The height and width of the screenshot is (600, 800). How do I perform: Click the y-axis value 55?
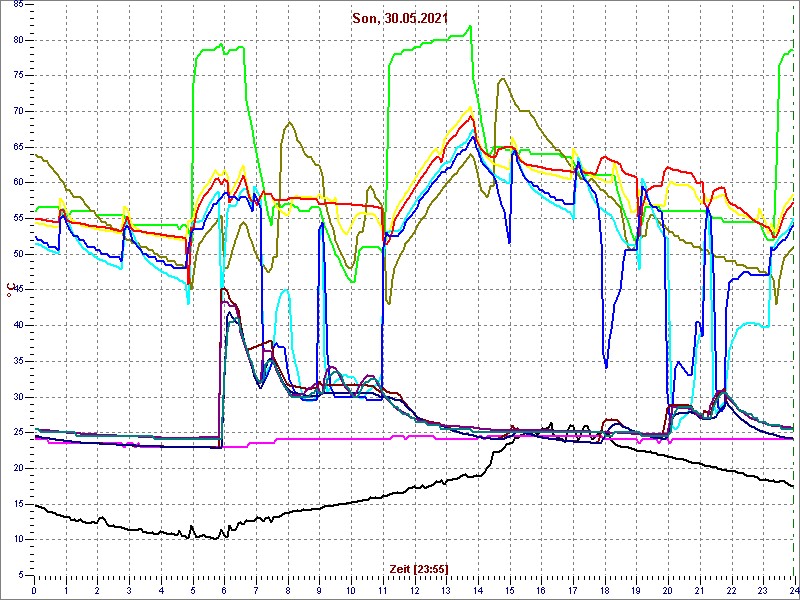click(18, 218)
